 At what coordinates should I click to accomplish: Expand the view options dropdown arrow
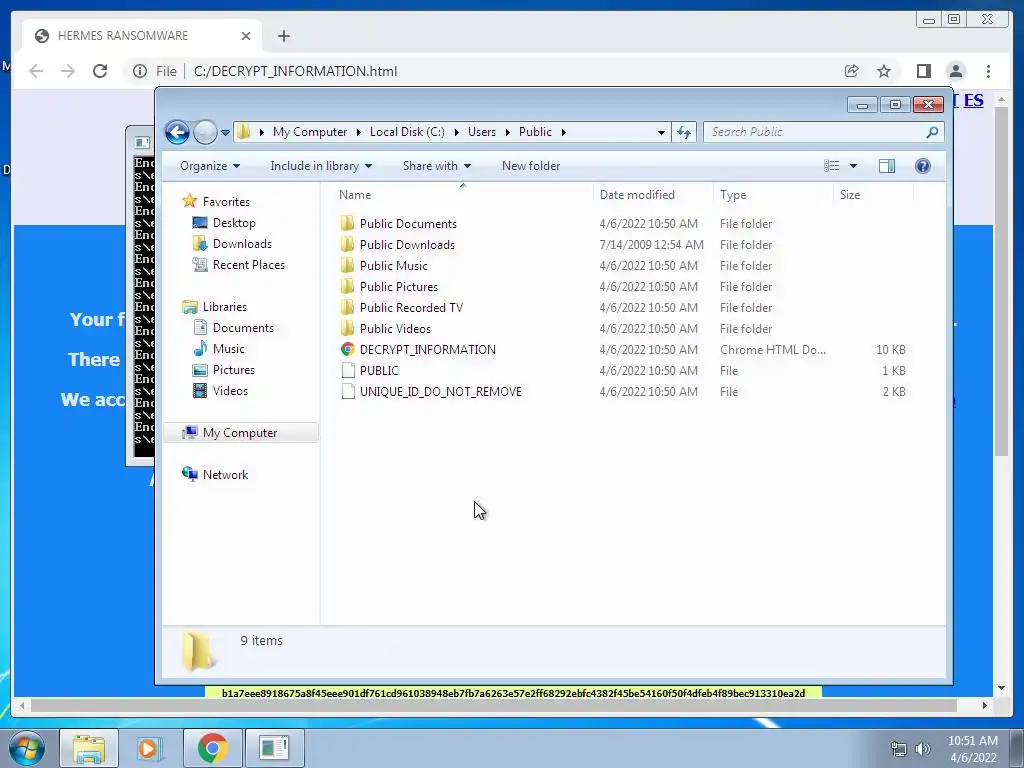pos(853,166)
